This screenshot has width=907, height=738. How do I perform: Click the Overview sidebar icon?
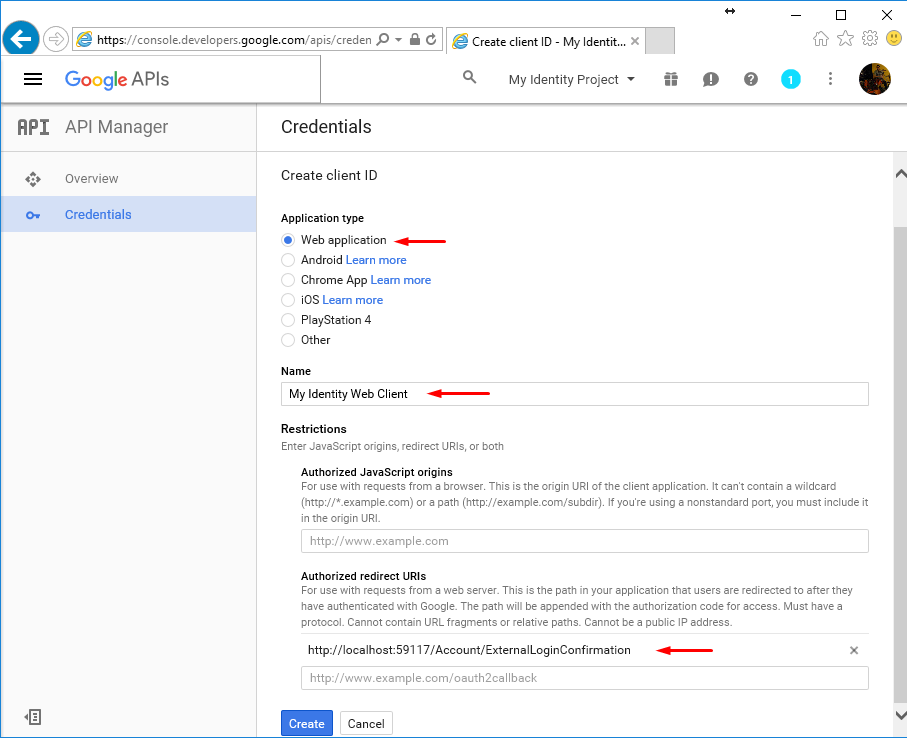click(x=33, y=179)
